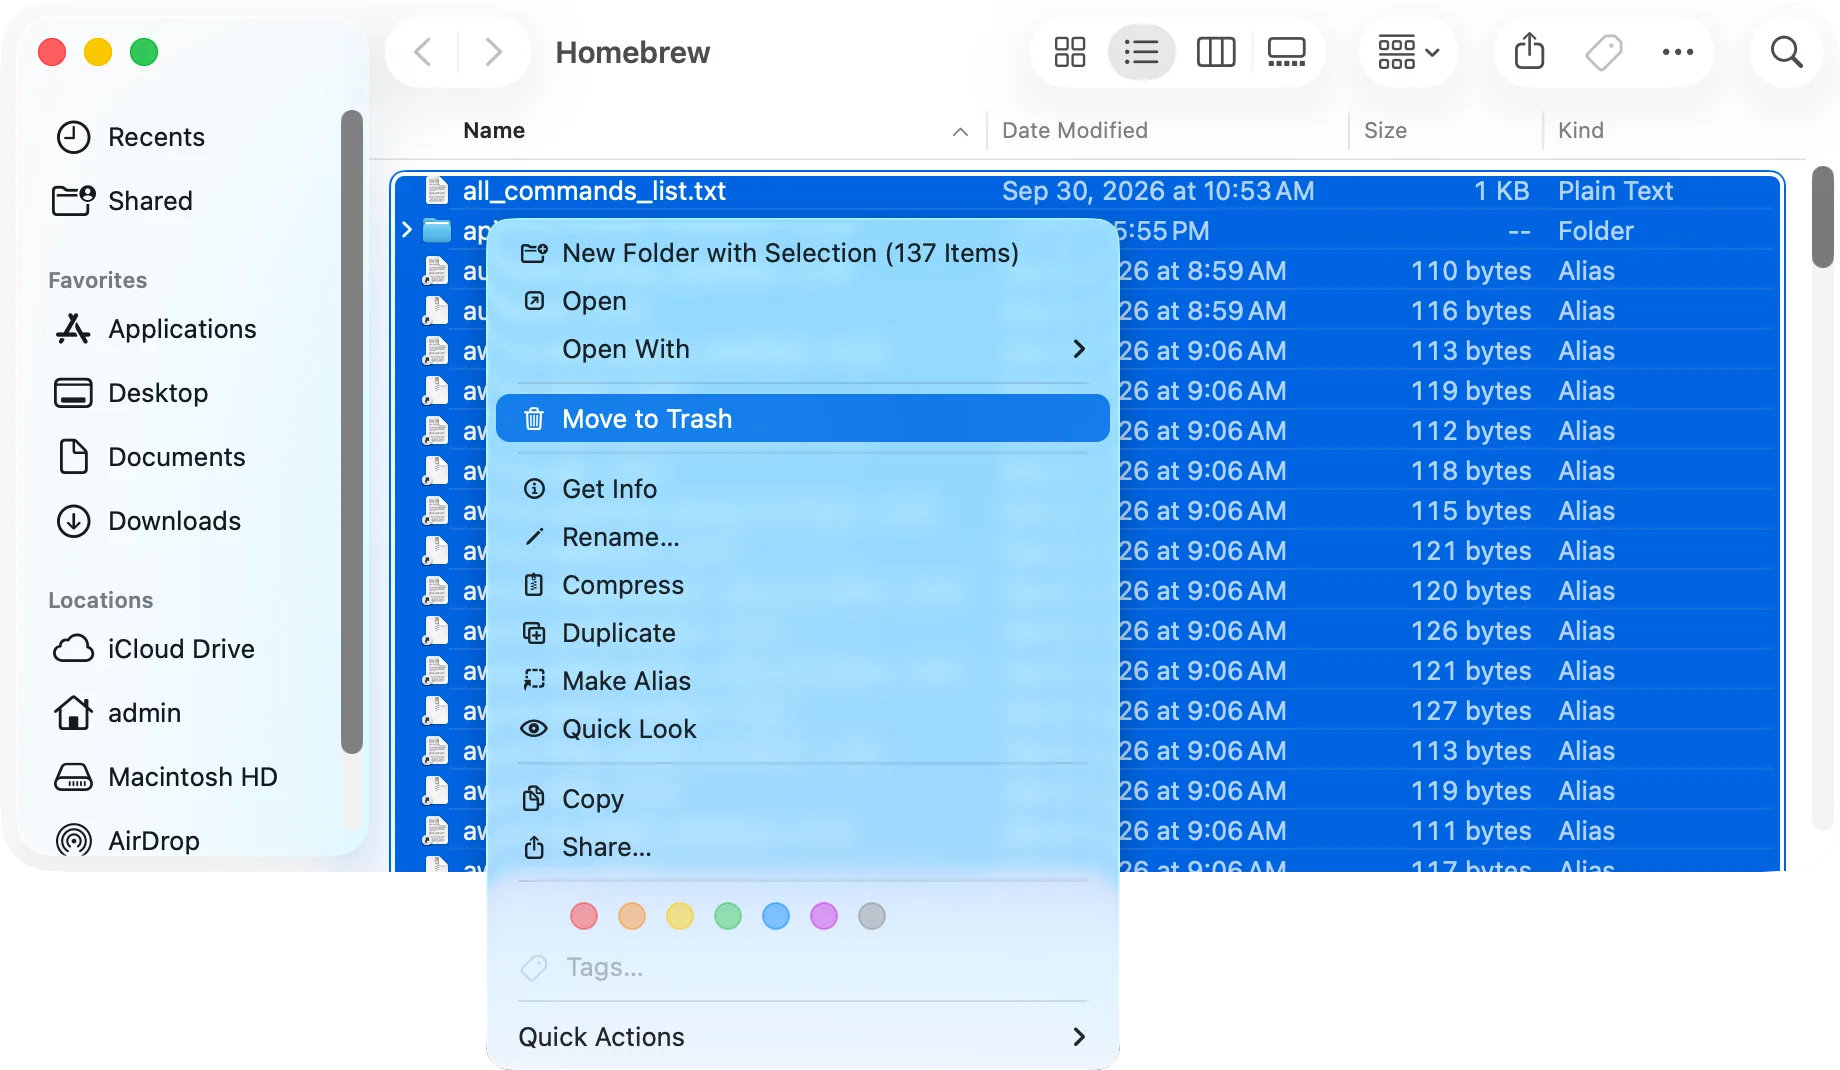Switch to column view
1840x1070 pixels.
pyautogui.click(x=1216, y=52)
